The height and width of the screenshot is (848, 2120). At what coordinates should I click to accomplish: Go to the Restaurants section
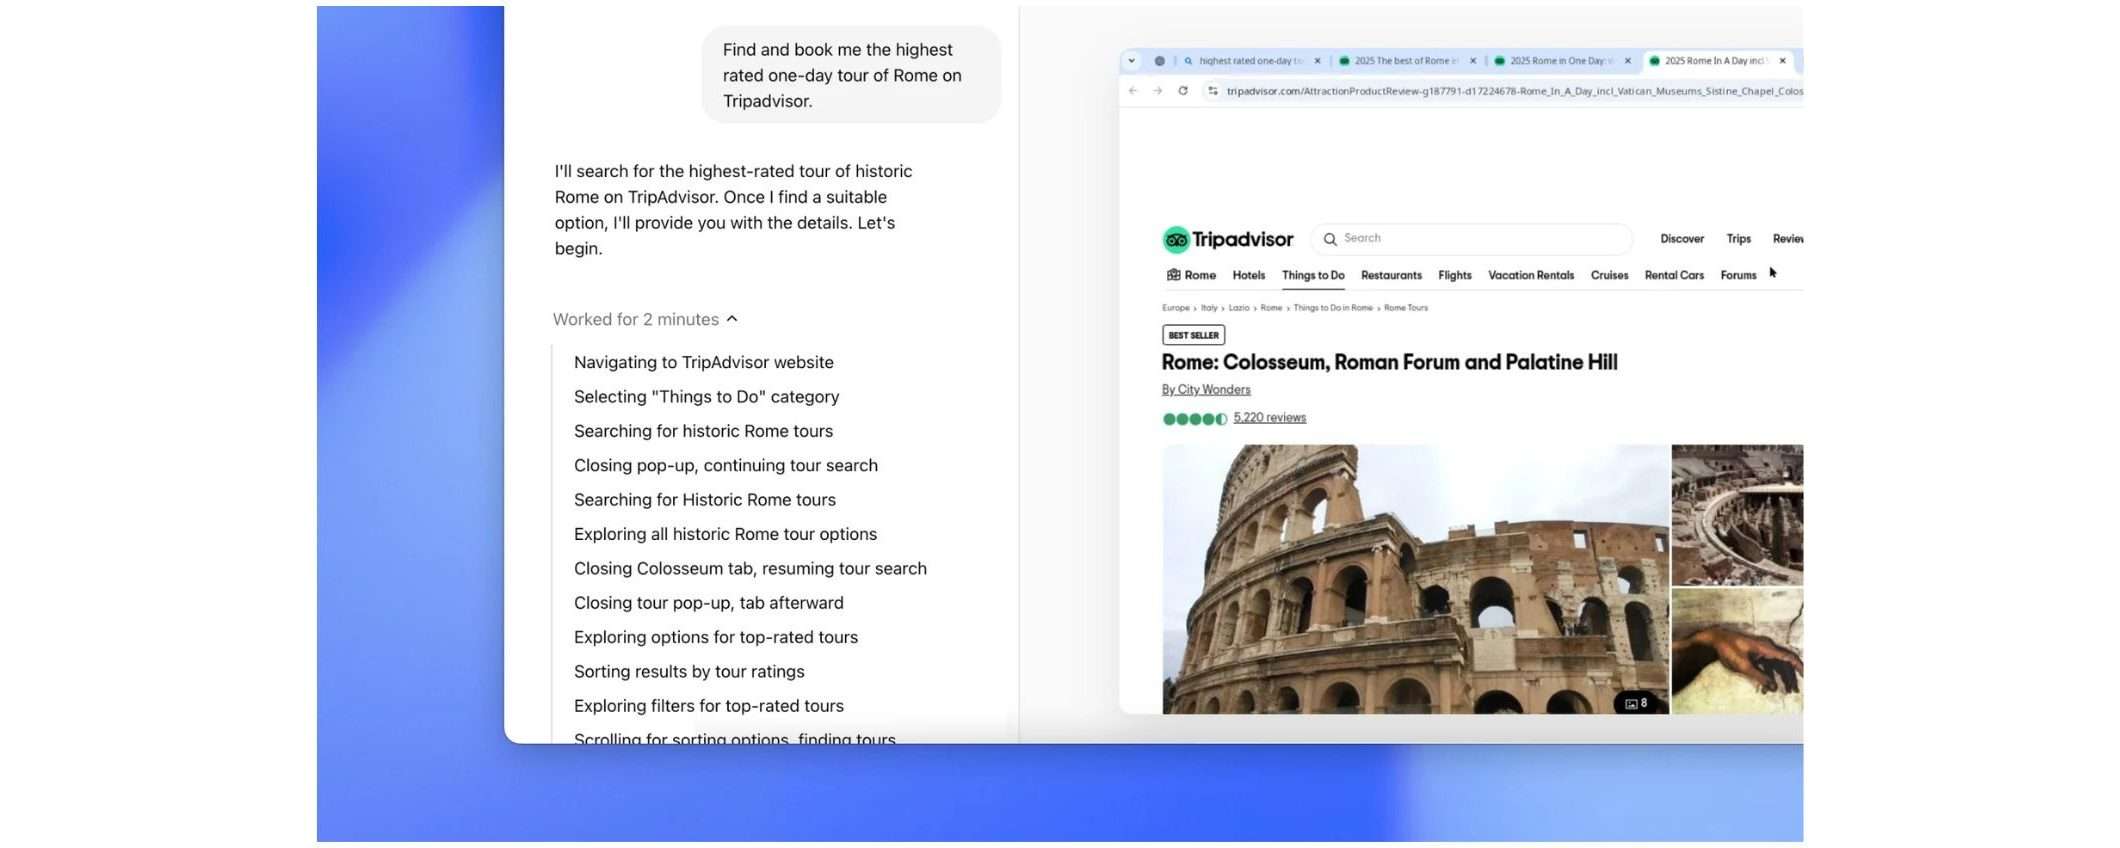(x=1391, y=275)
